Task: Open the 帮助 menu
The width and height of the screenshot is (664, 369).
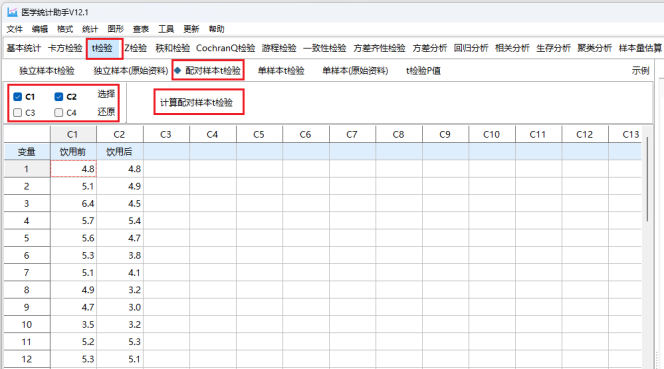Action: coord(216,29)
